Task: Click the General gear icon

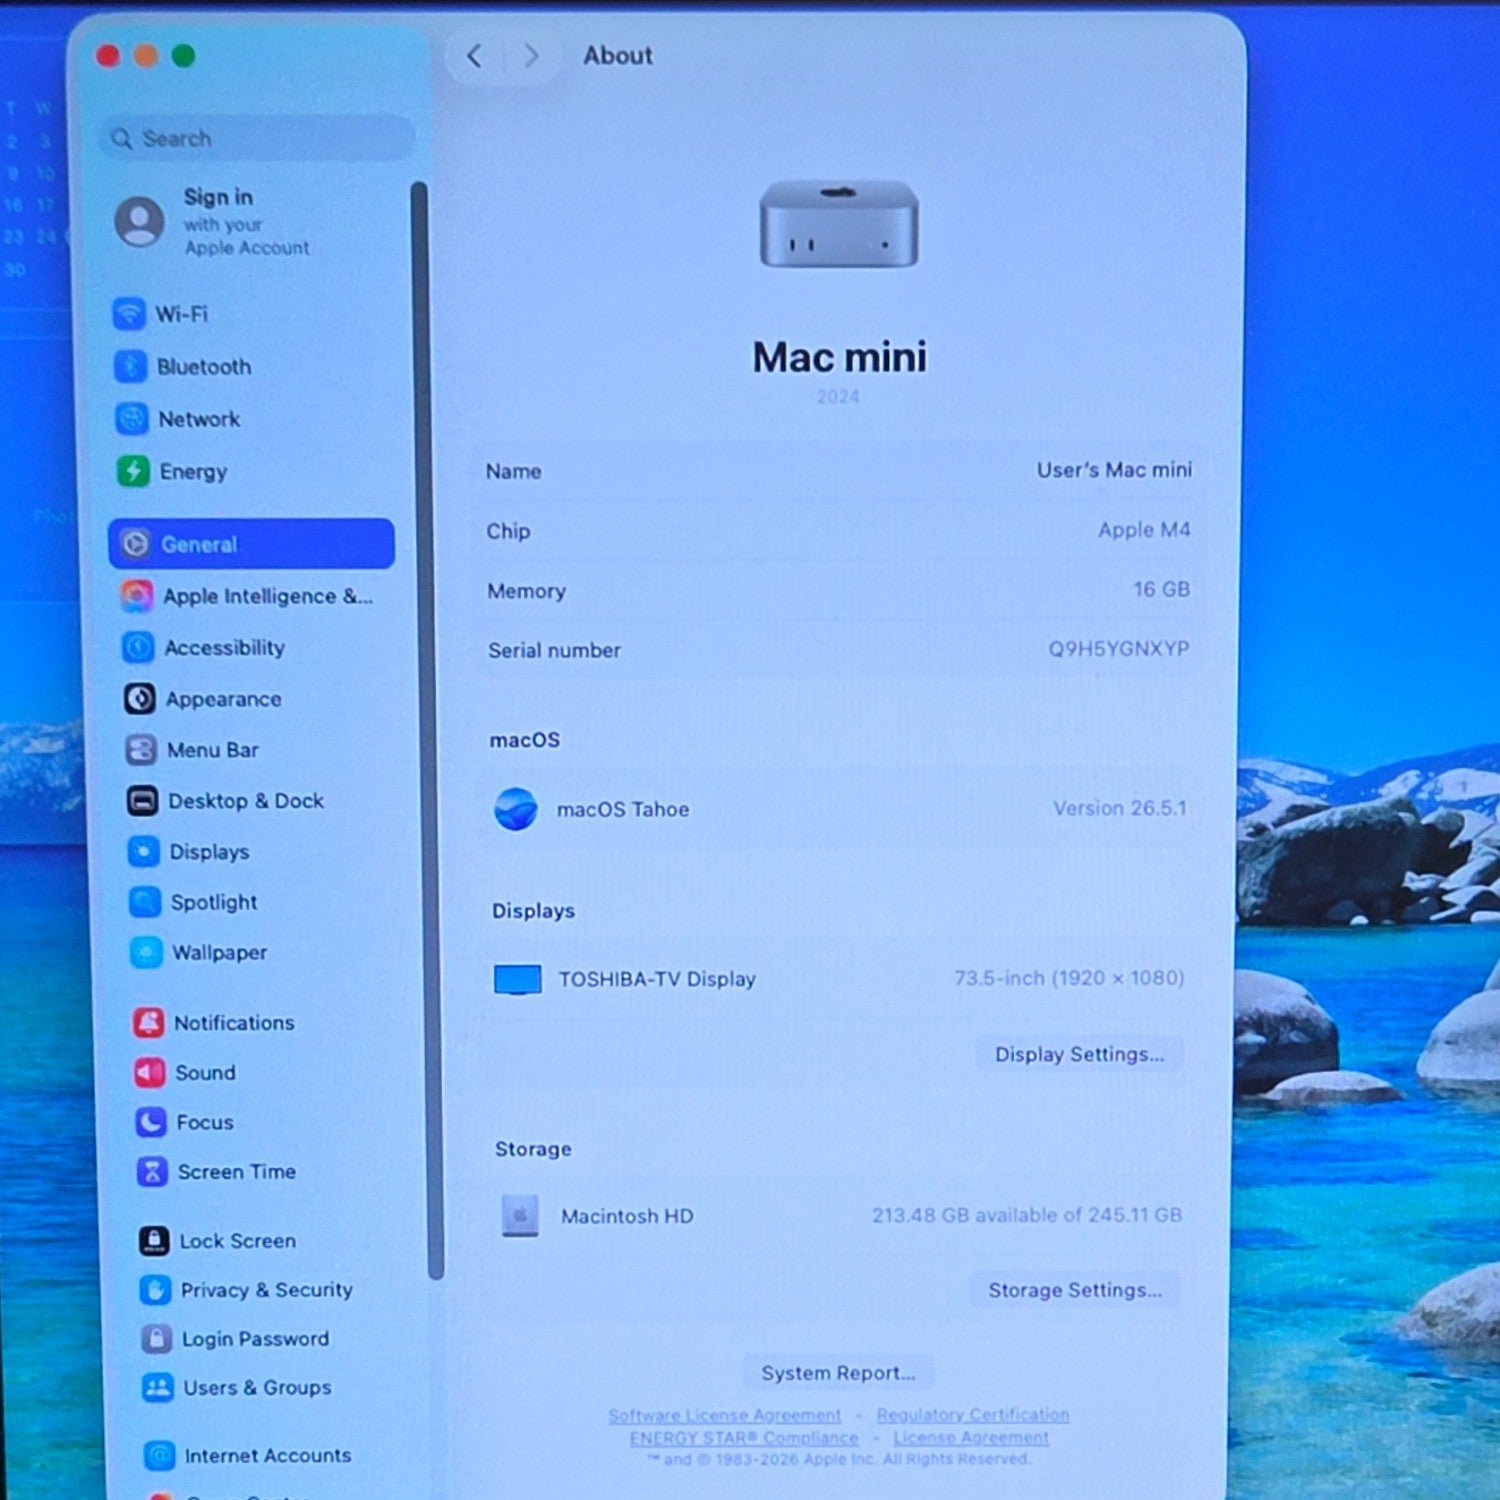Action: (x=135, y=544)
